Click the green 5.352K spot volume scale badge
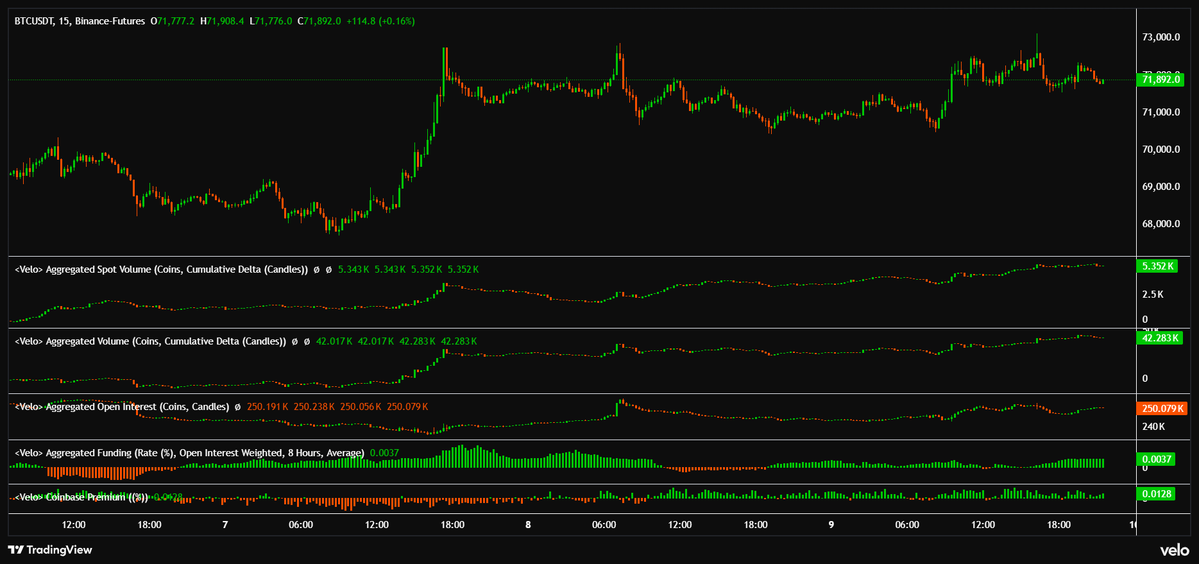Viewport: 1199px width, 564px height. 1158,266
